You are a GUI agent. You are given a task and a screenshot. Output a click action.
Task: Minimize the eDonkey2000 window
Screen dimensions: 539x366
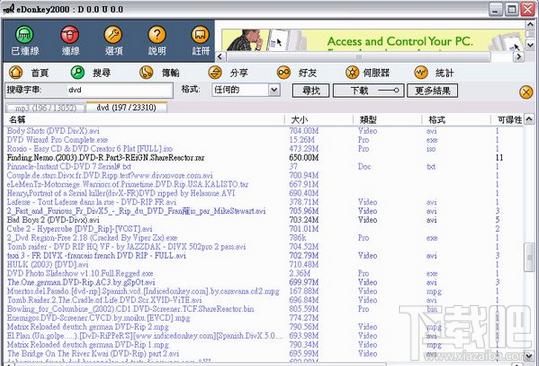[495, 9]
